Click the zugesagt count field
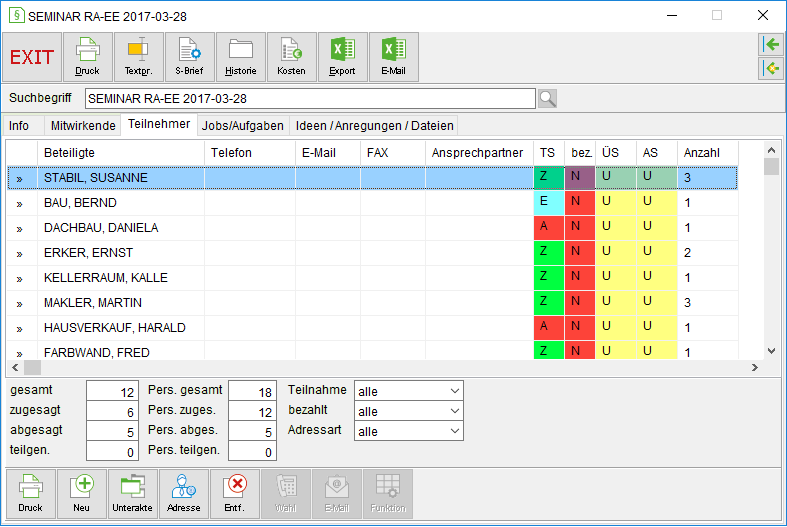This screenshot has width=787, height=527. click(x=112, y=411)
